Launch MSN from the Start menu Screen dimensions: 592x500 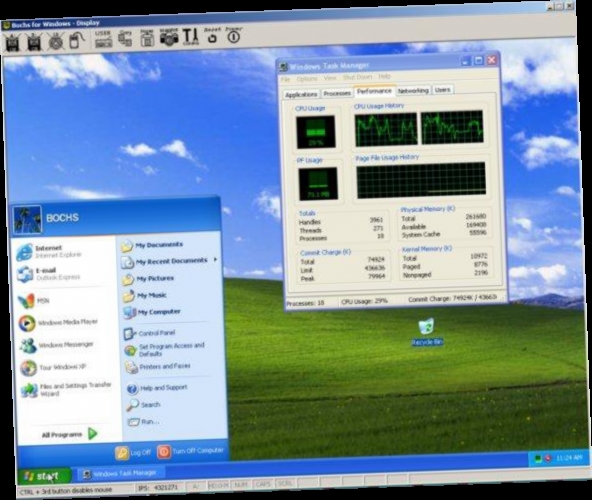click(x=34, y=301)
